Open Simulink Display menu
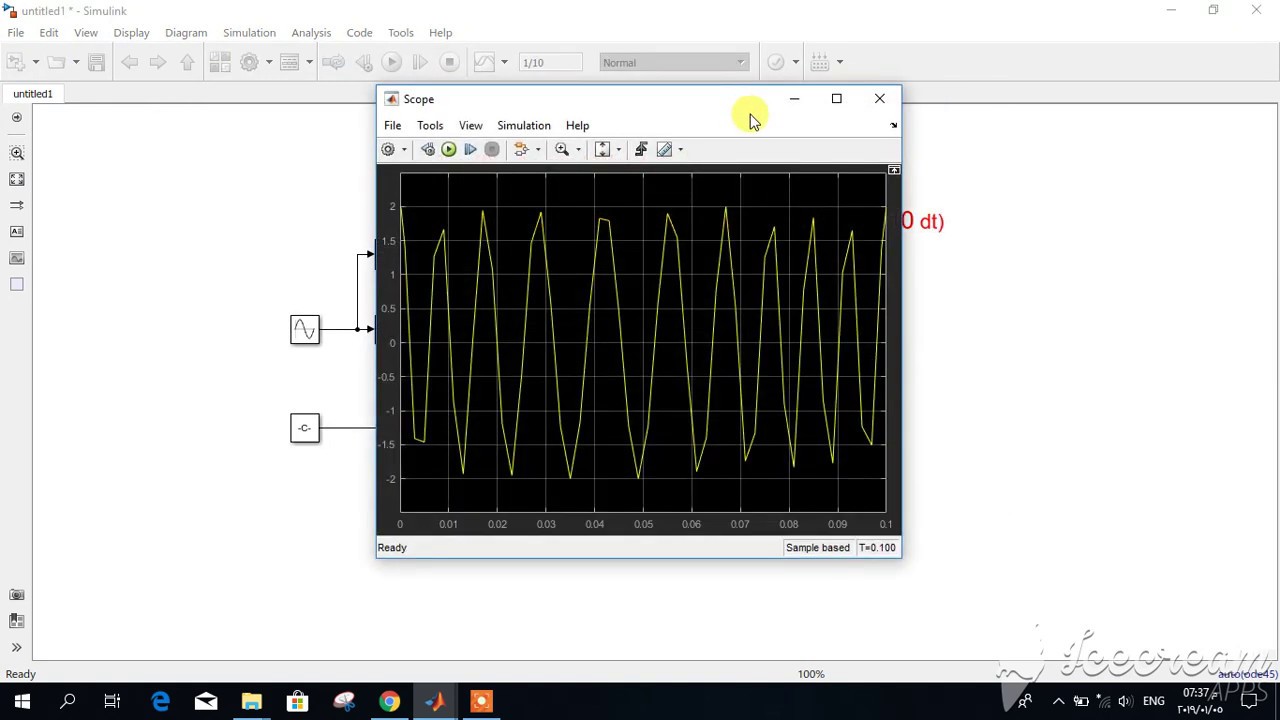 [131, 32]
